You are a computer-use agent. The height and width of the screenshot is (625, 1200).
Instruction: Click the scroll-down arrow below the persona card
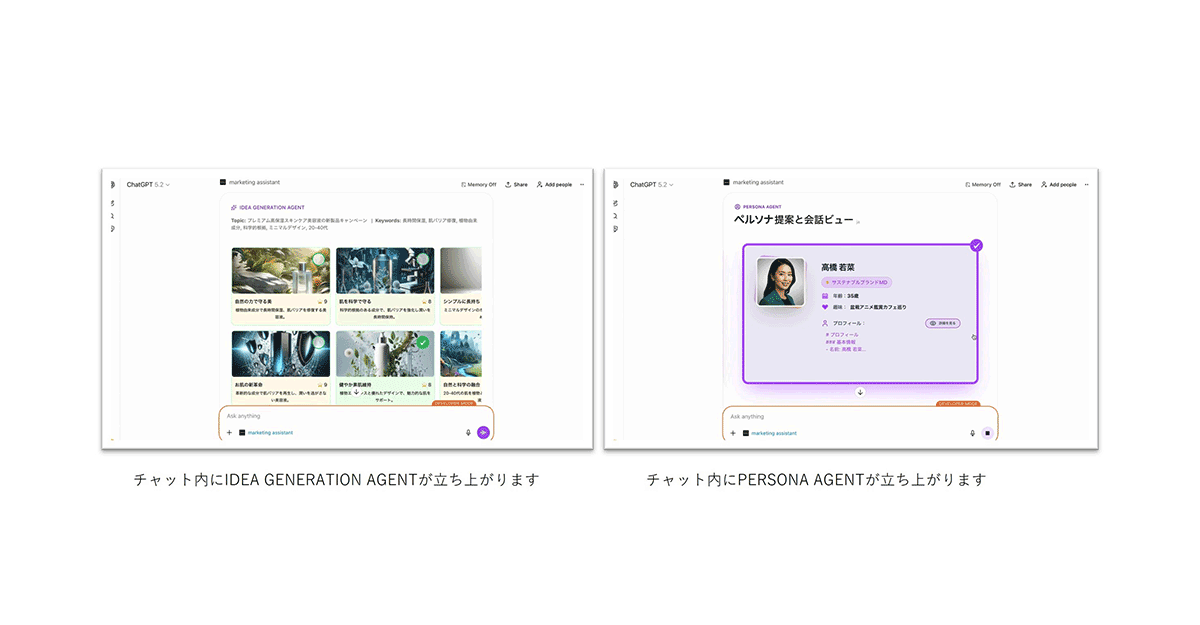(860, 392)
